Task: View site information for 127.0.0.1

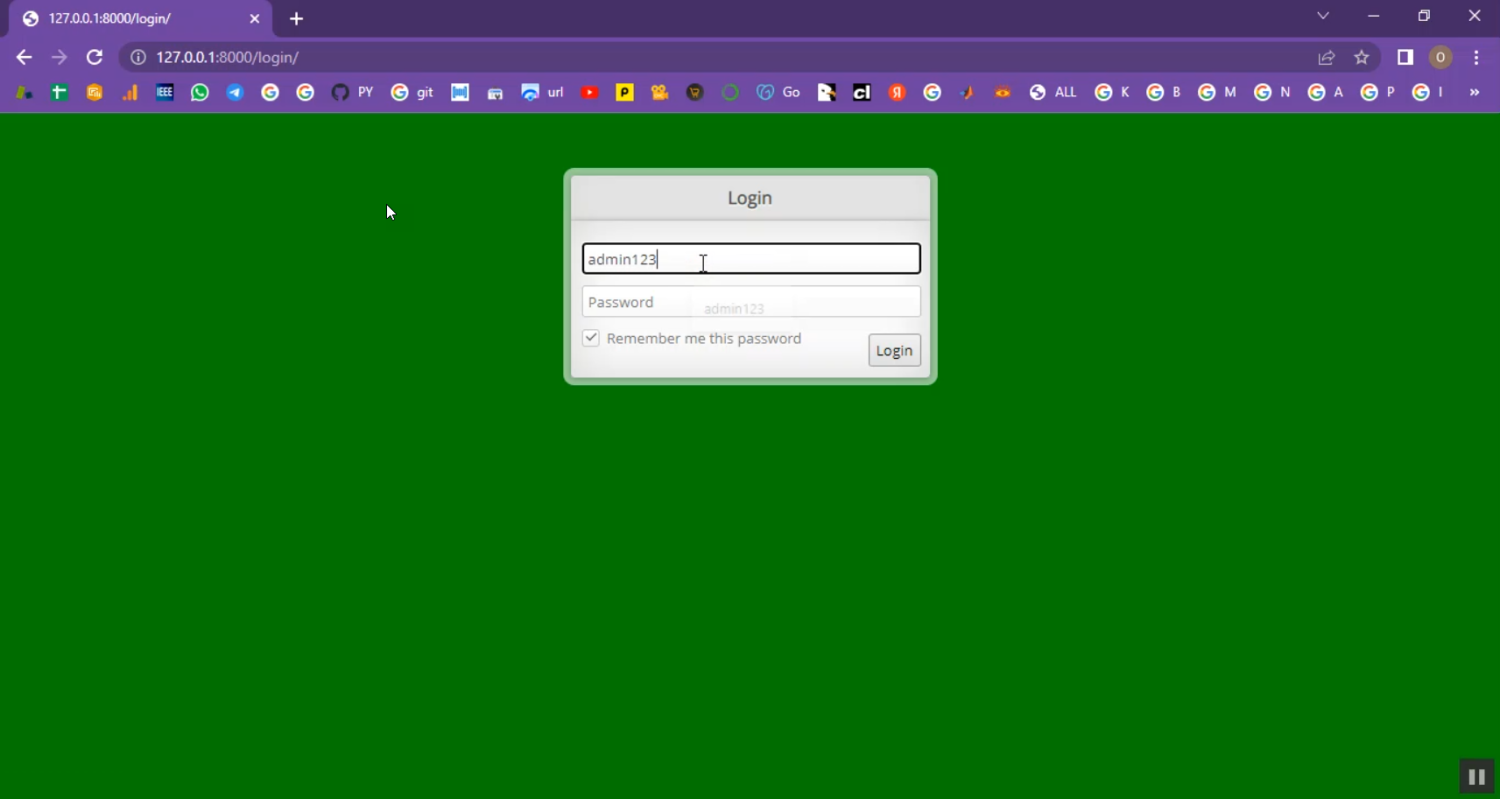Action: [x=138, y=57]
